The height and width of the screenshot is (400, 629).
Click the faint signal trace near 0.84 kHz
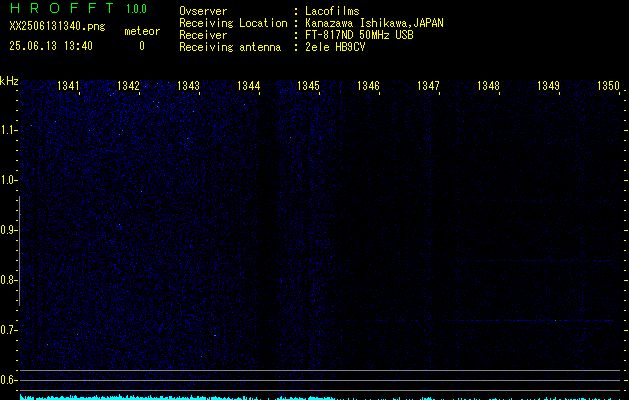538,261
